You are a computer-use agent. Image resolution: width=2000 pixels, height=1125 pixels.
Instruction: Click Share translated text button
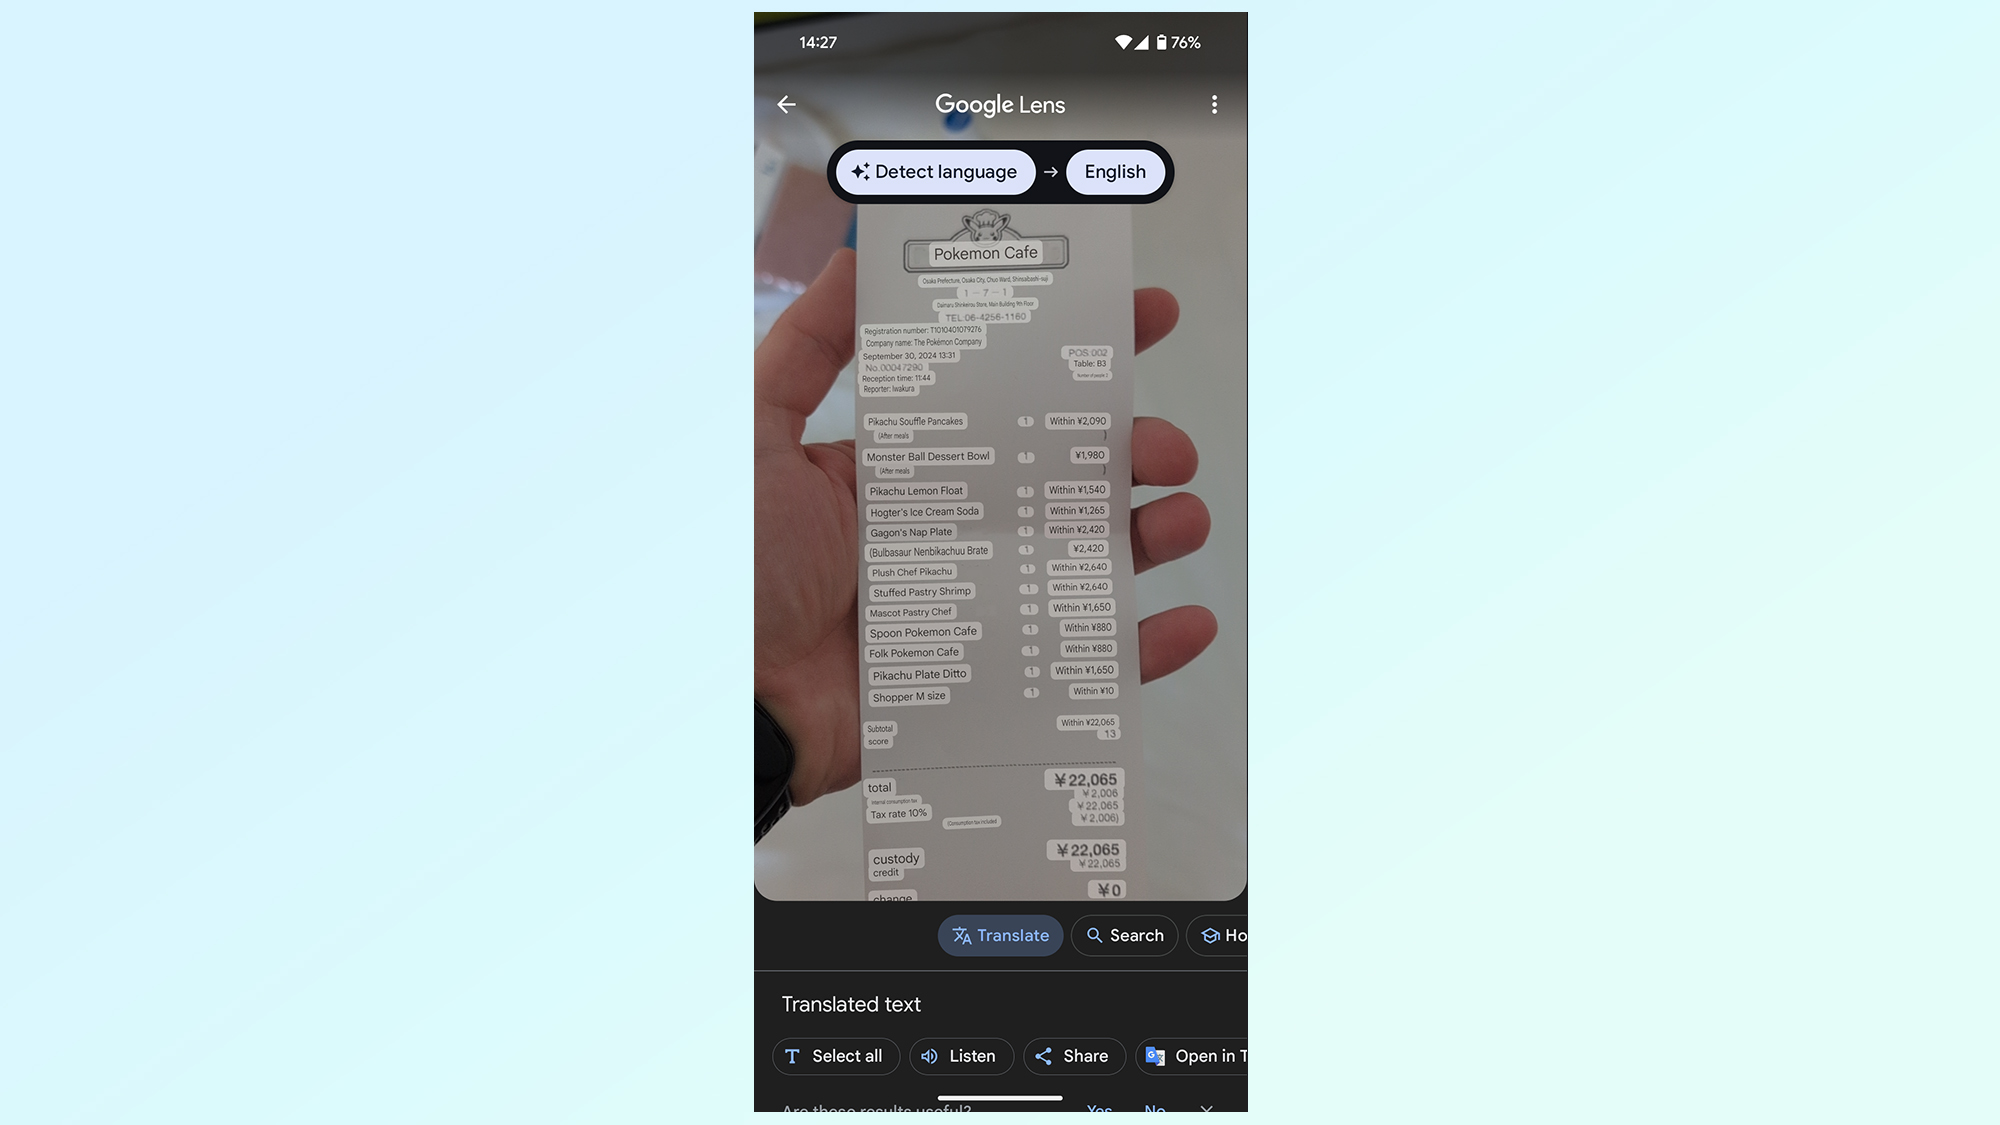[x=1071, y=1056]
